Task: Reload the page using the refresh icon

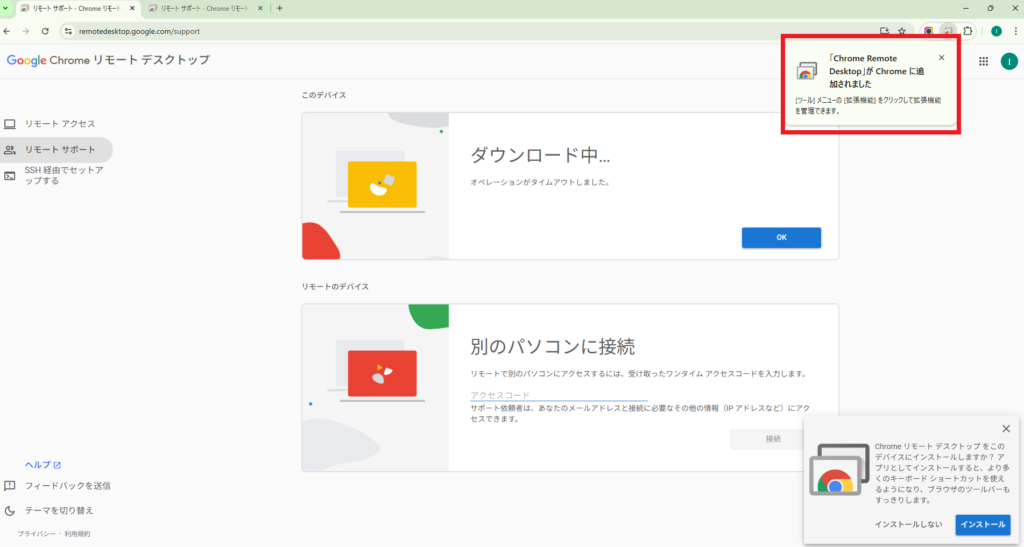Action: click(x=45, y=31)
